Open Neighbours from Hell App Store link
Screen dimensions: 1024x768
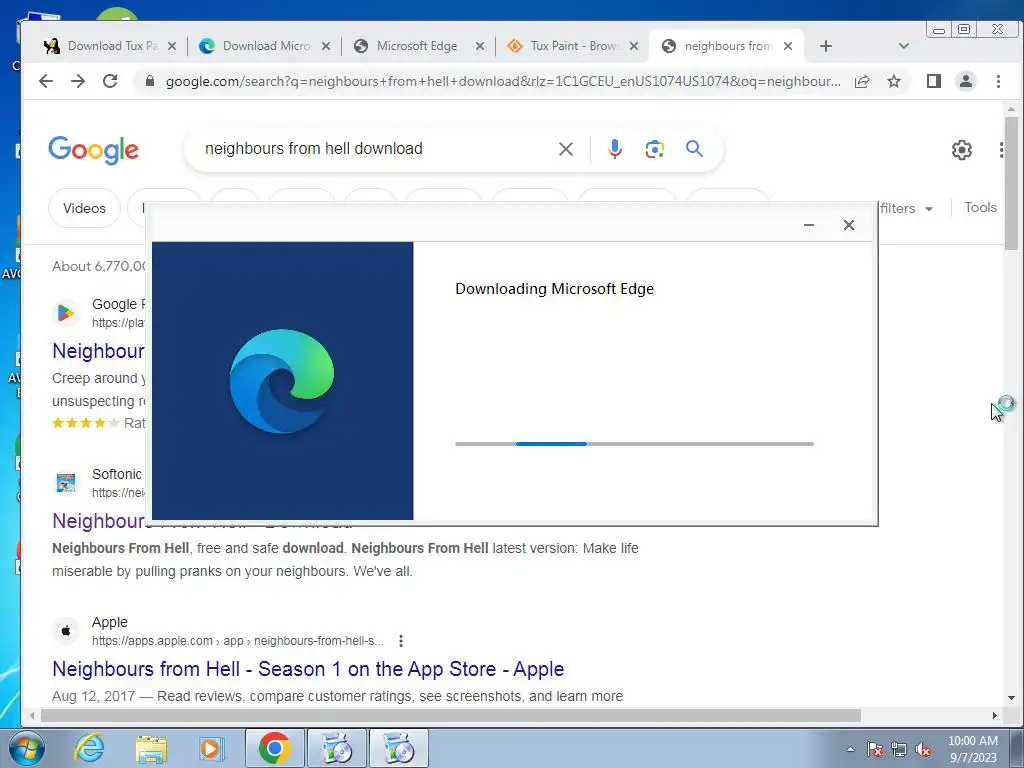pos(308,669)
